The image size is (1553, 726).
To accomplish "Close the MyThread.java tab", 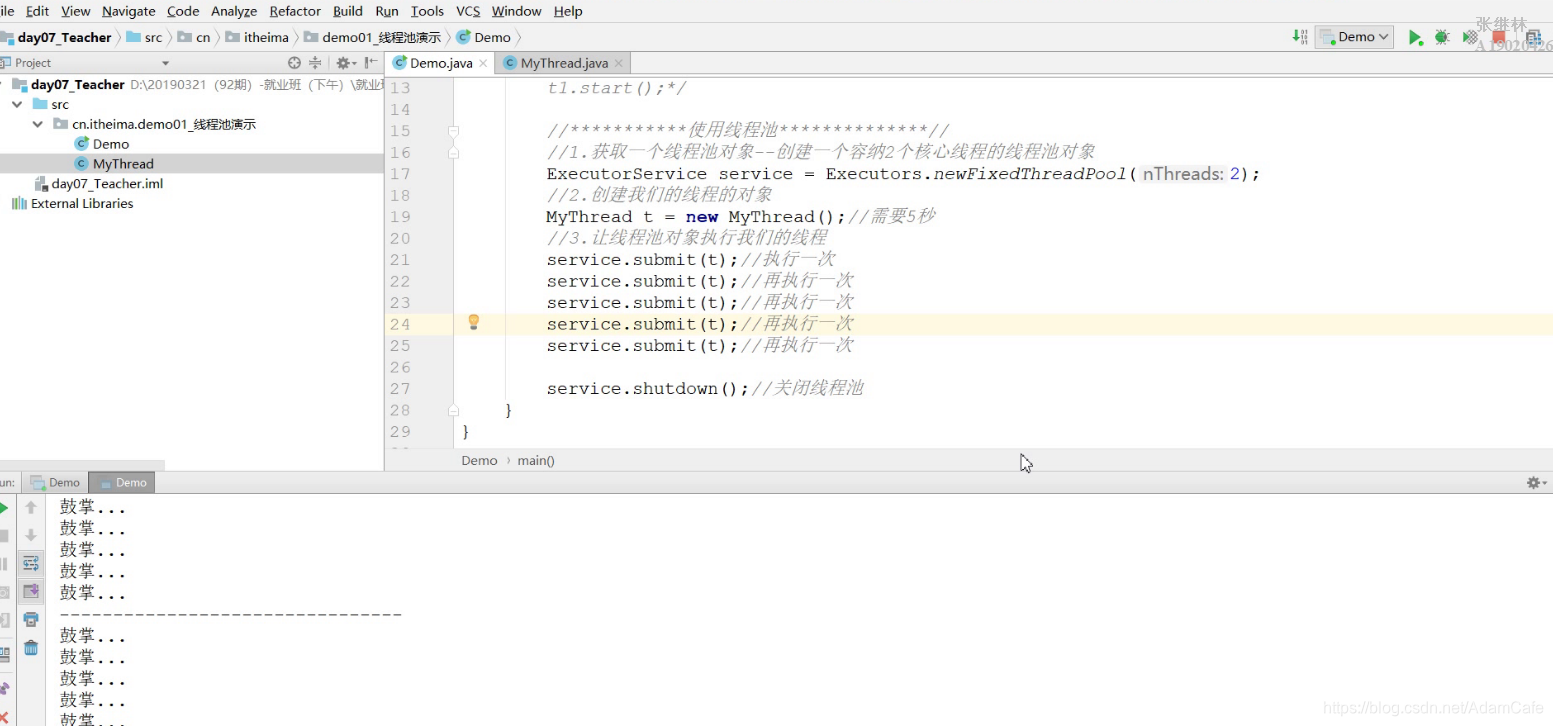I will tap(618, 63).
